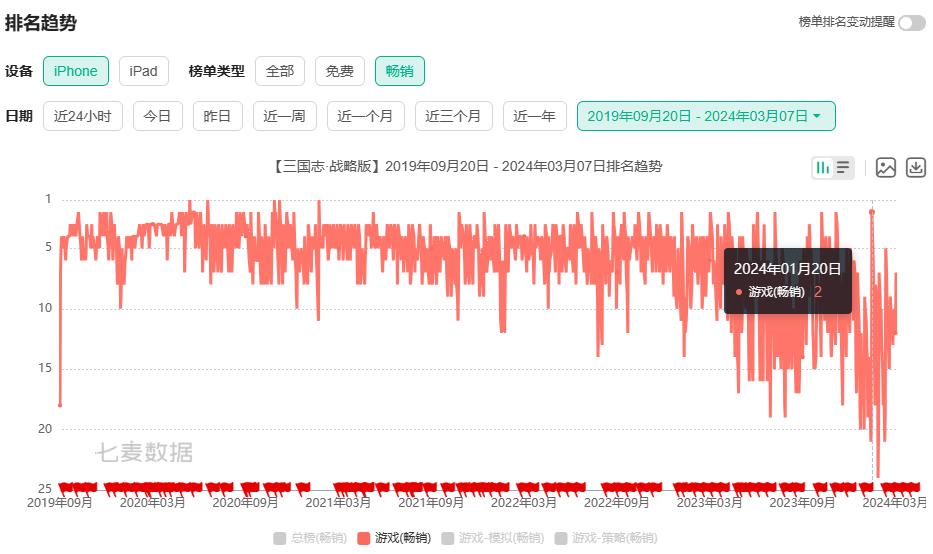
Task: Select the iPhone device tab
Action: coord(76,71)
